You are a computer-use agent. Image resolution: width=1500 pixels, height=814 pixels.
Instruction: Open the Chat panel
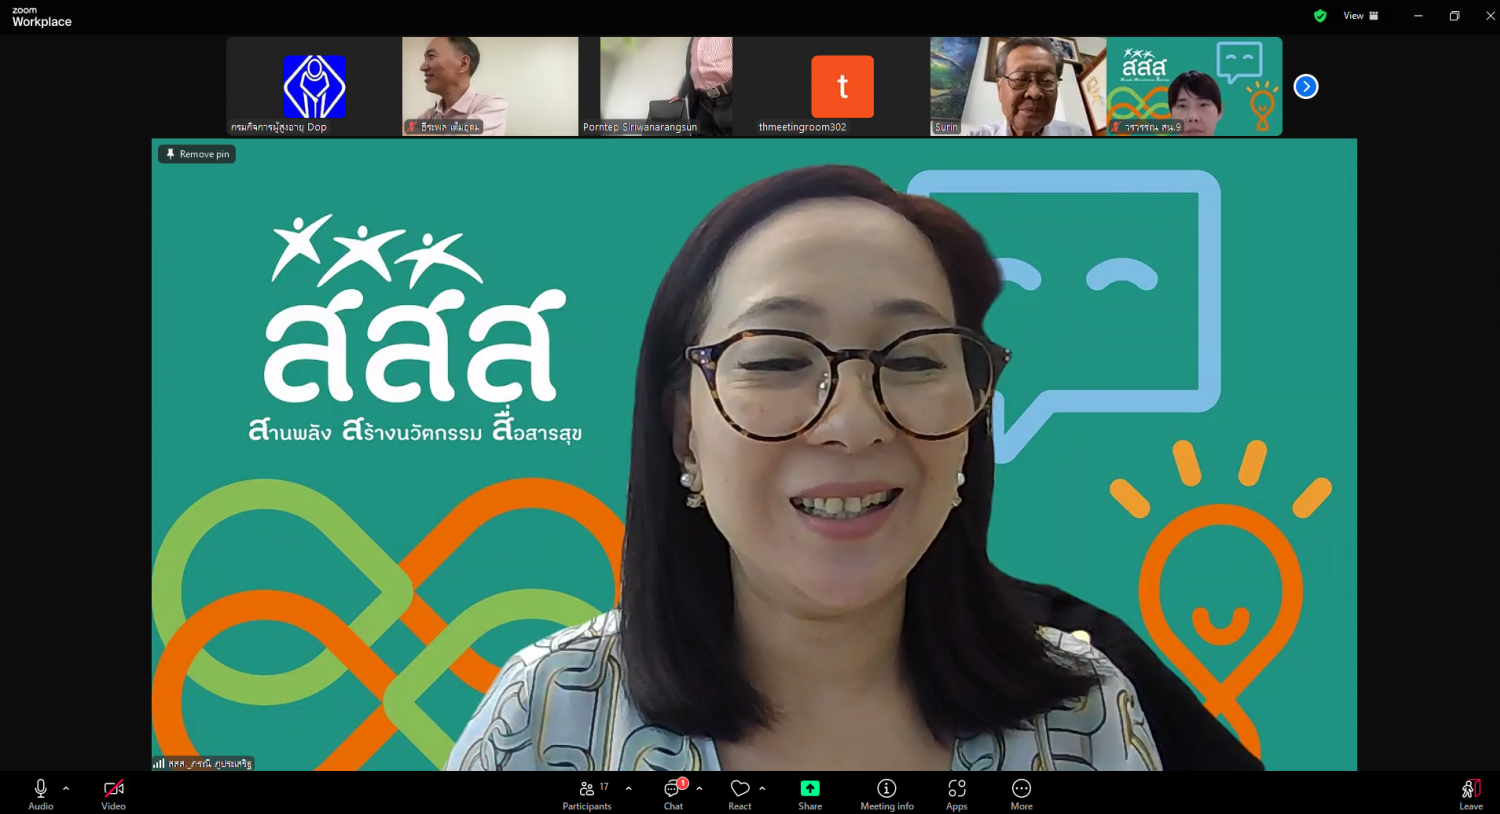pyautogui.click(x=674, y=794)
